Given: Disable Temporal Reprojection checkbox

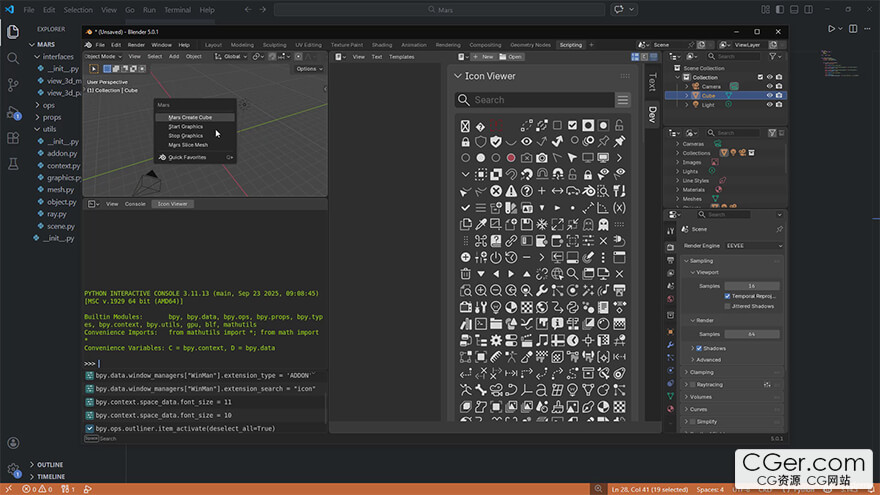Looking at the screenshot, I should click(728, 296).
